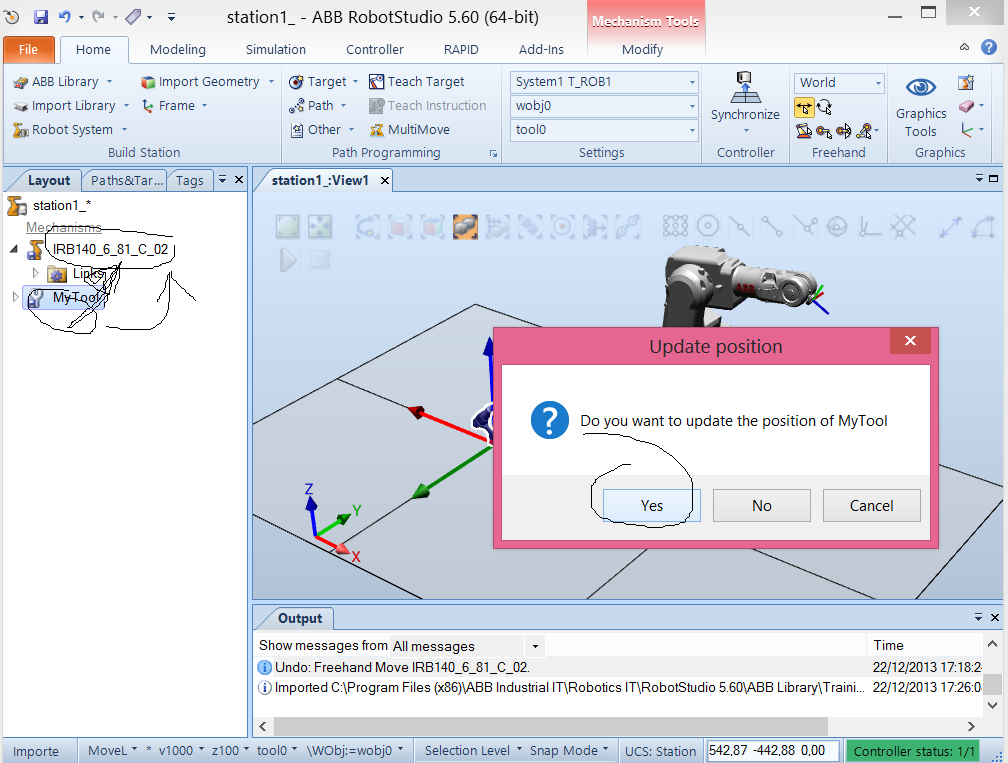Select the freehand Rotate tool
Image resolution: width=1008 pixels, height=763 pixels.
pos(825,107)
